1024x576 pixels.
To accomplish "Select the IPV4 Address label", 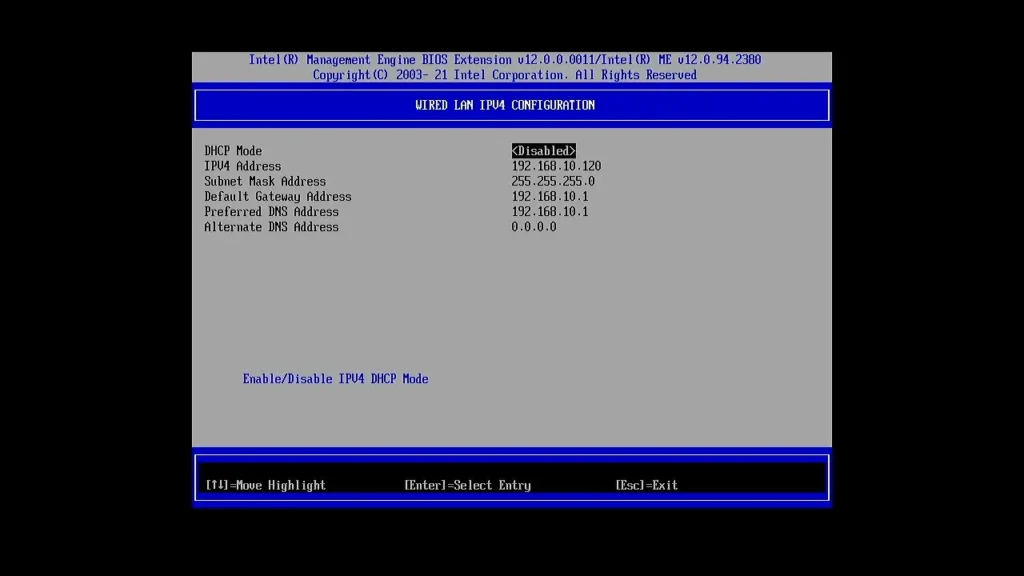I will (242, 166).
